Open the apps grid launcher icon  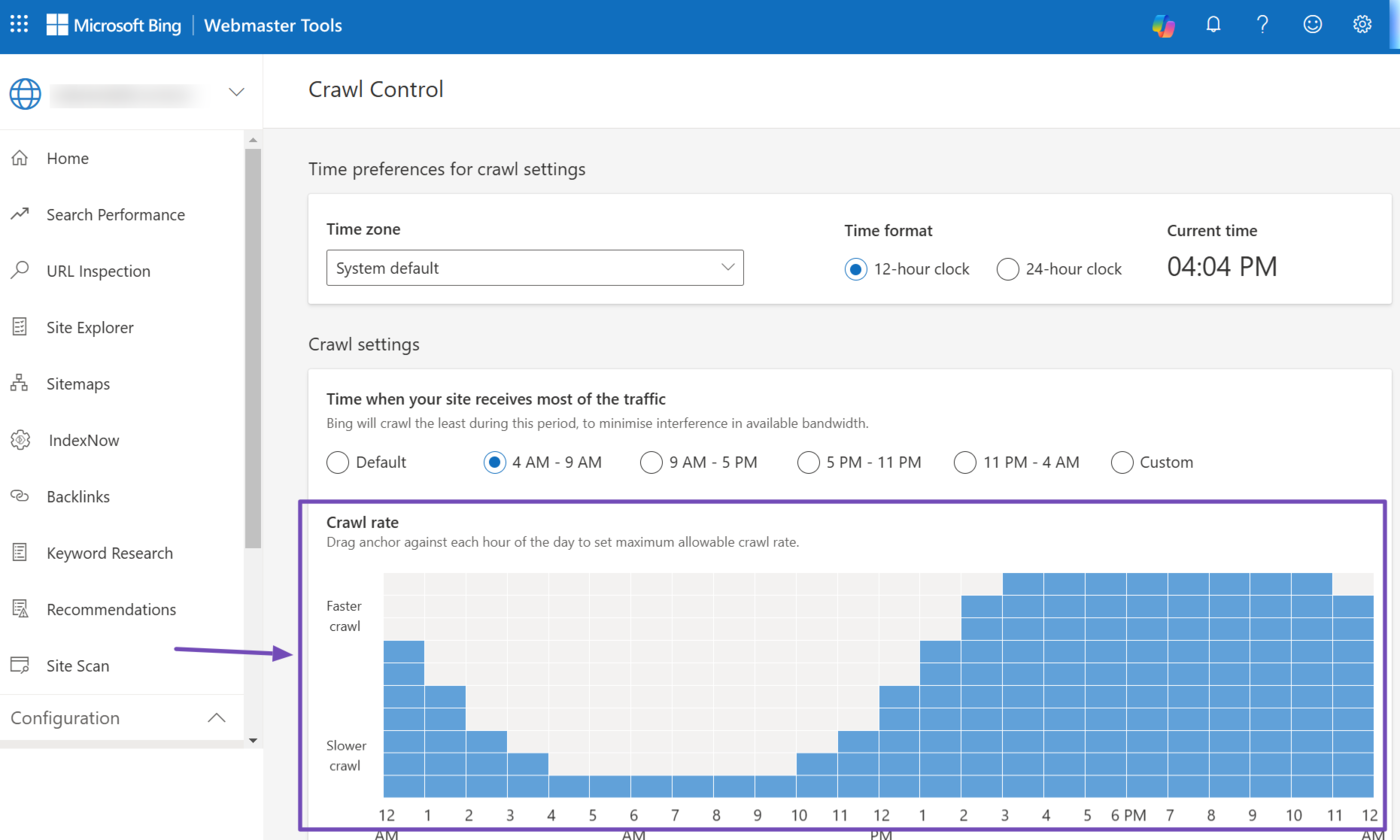(x=19, y=25)
